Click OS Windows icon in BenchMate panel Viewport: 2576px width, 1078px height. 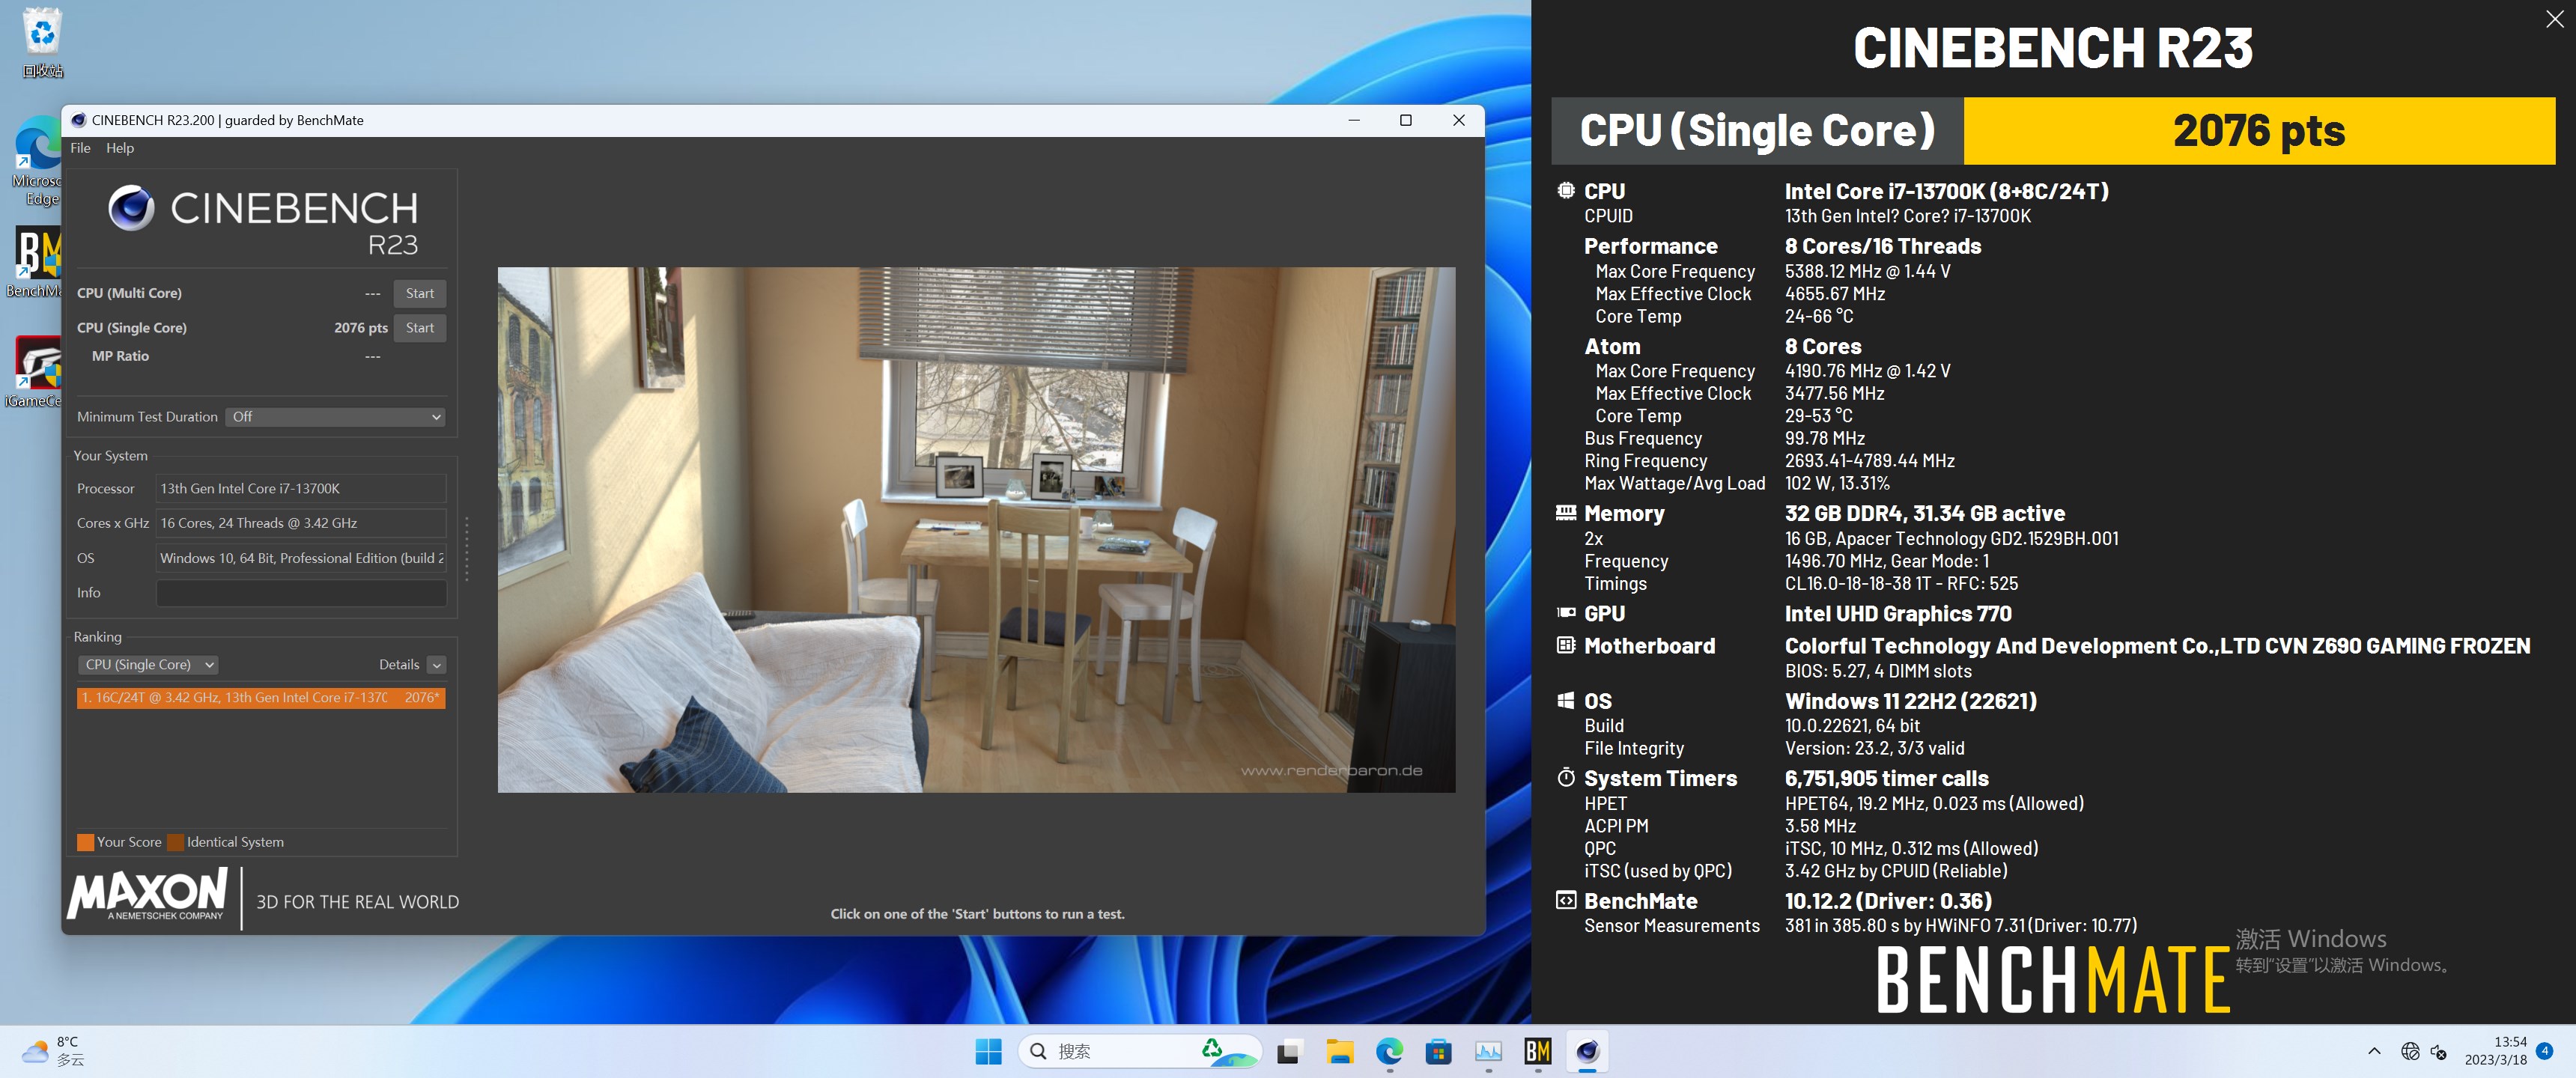[x=1566, y=700]
